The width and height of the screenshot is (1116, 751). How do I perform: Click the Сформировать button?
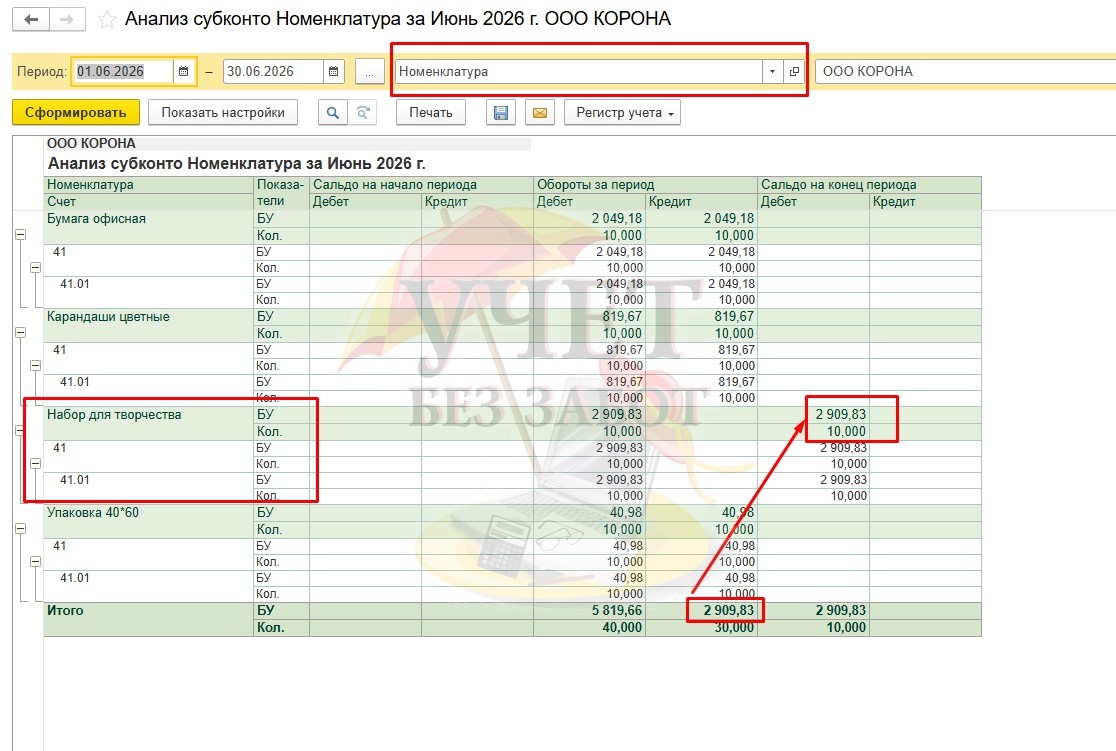click(75, 112)
